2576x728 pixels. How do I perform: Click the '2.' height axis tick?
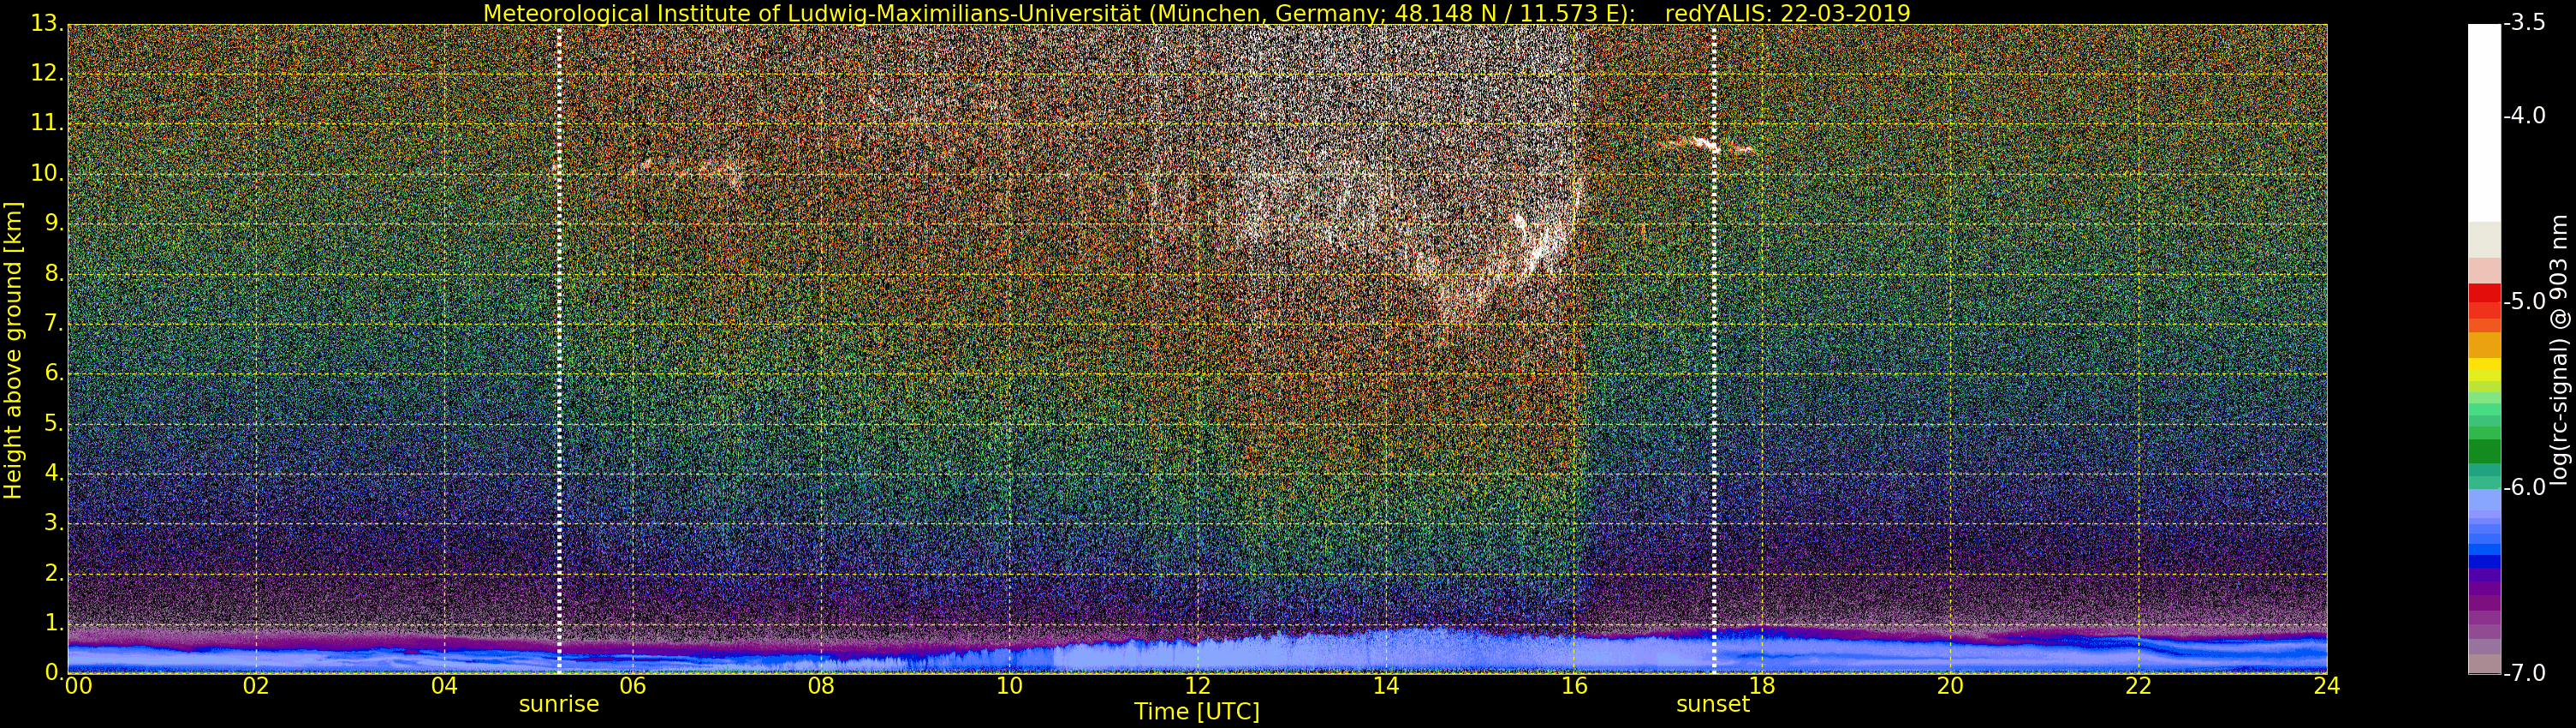point(54,572)
